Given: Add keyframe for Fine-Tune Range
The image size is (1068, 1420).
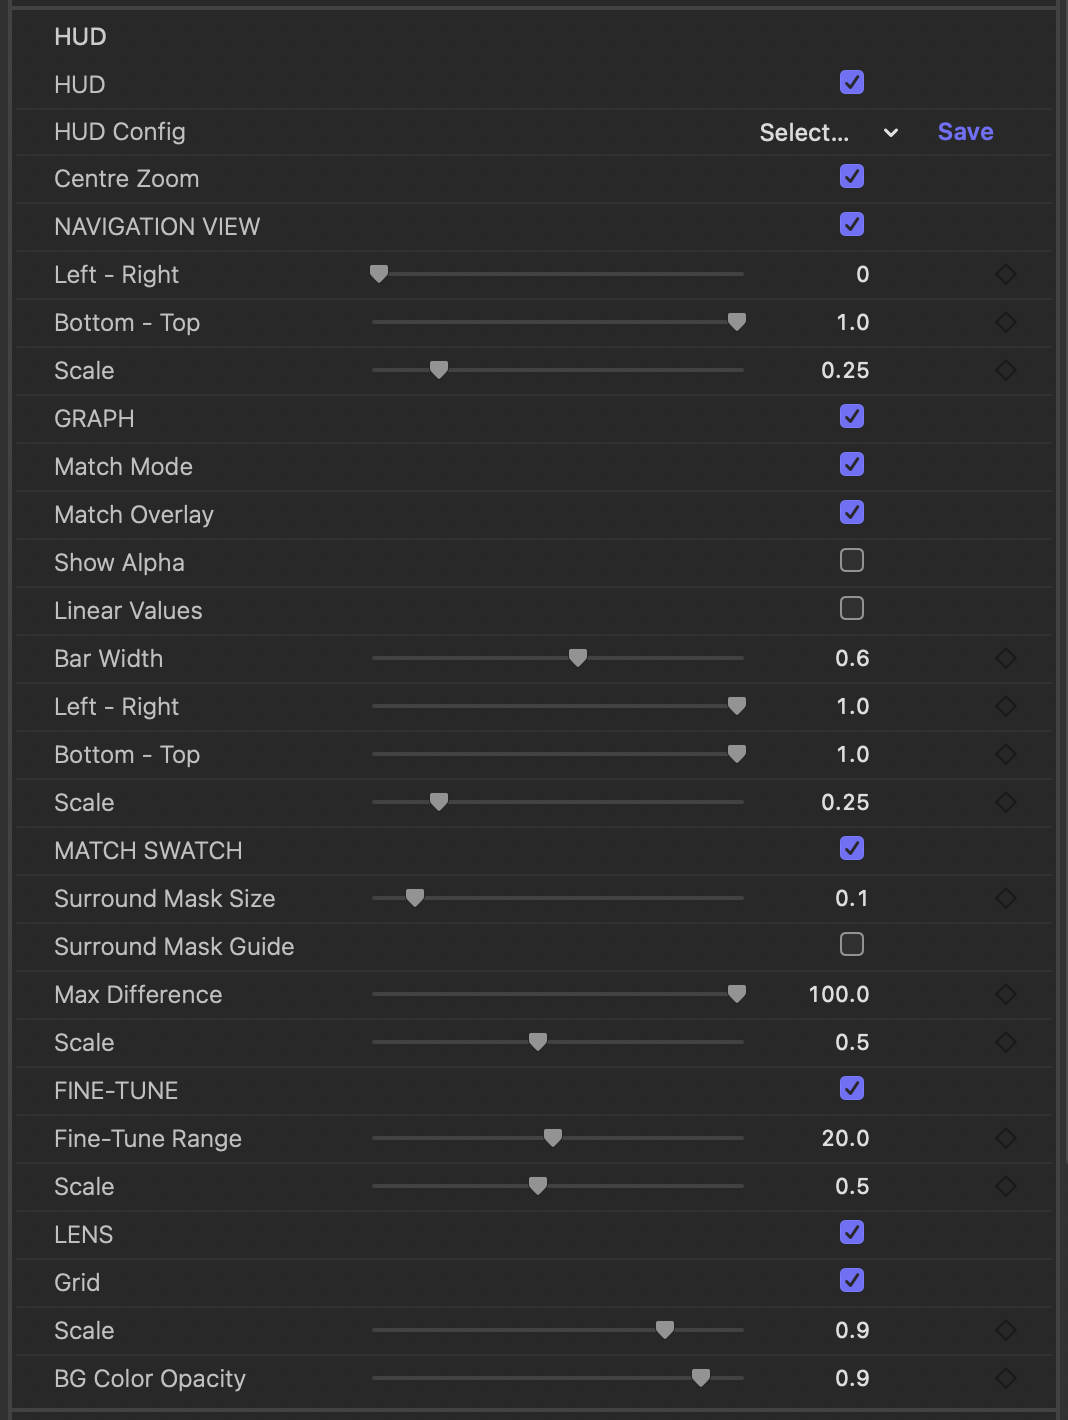Looking at the screenshot, I should (x=1006, y=1138).
